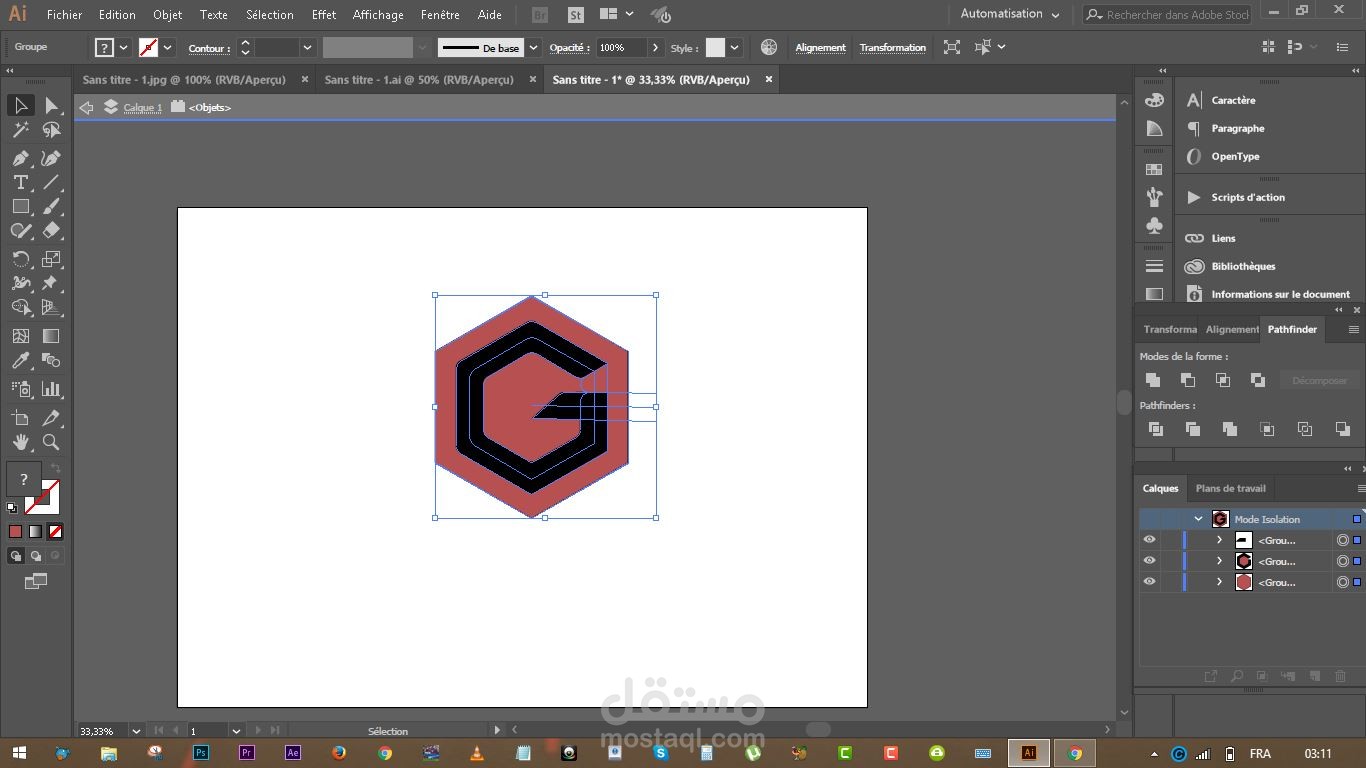The height and width of the screenshot is (768, 1366).
Task: Select the Column Graph tool
Action: pos(51,389)
